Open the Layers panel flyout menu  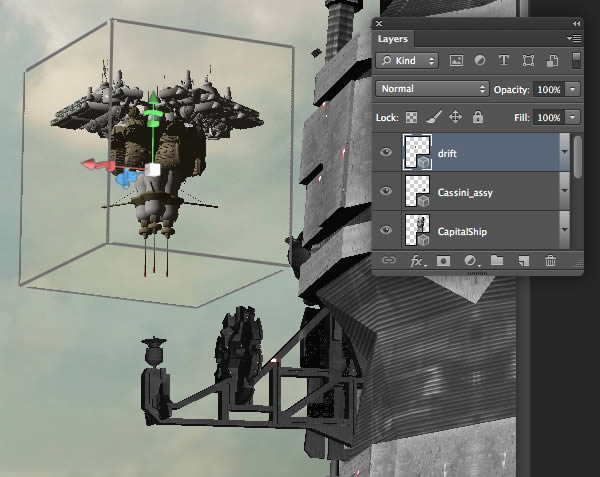pyautogui.click(x=574, y=38)
